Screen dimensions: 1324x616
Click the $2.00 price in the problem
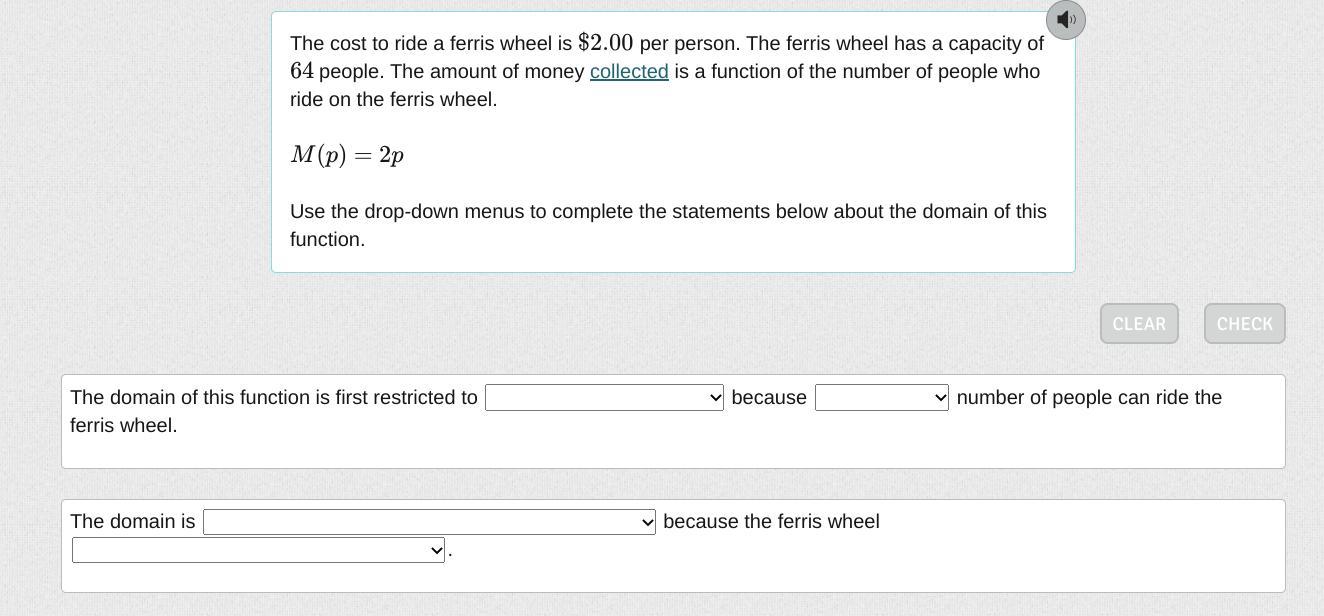[605, 43]
